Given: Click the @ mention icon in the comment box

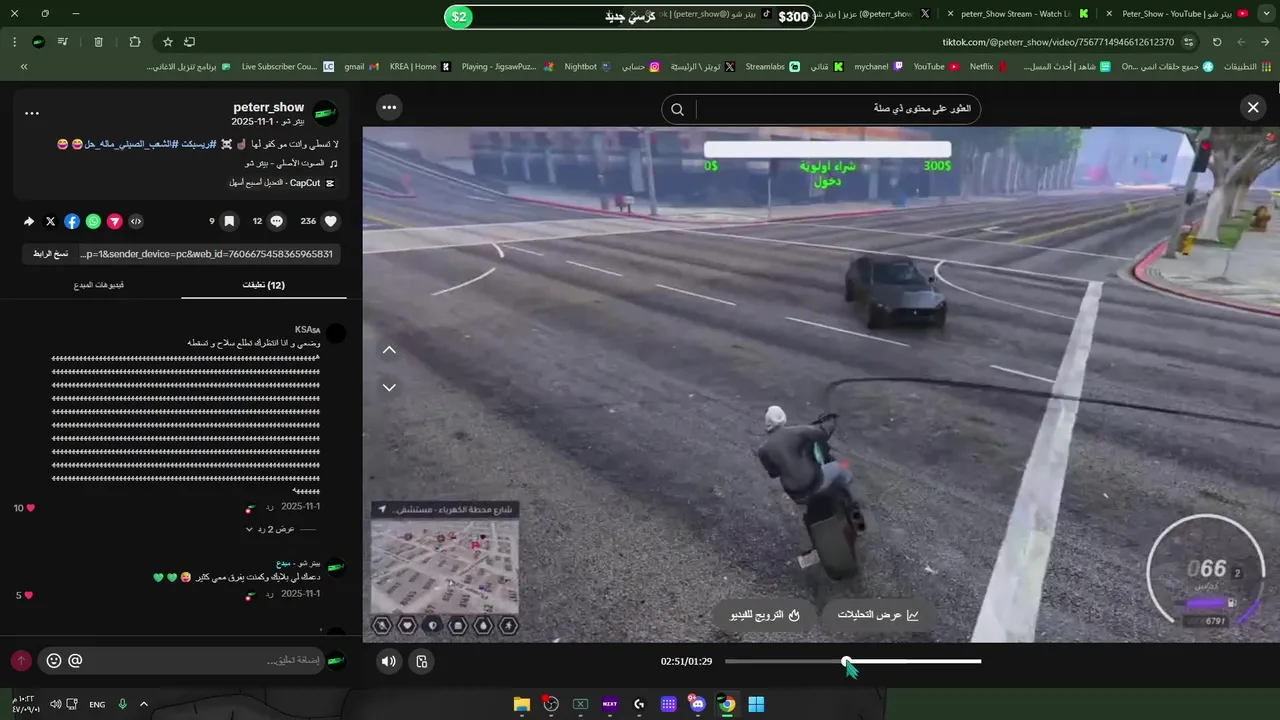Looking at the screenshot, I should click(x=75, y=661).
